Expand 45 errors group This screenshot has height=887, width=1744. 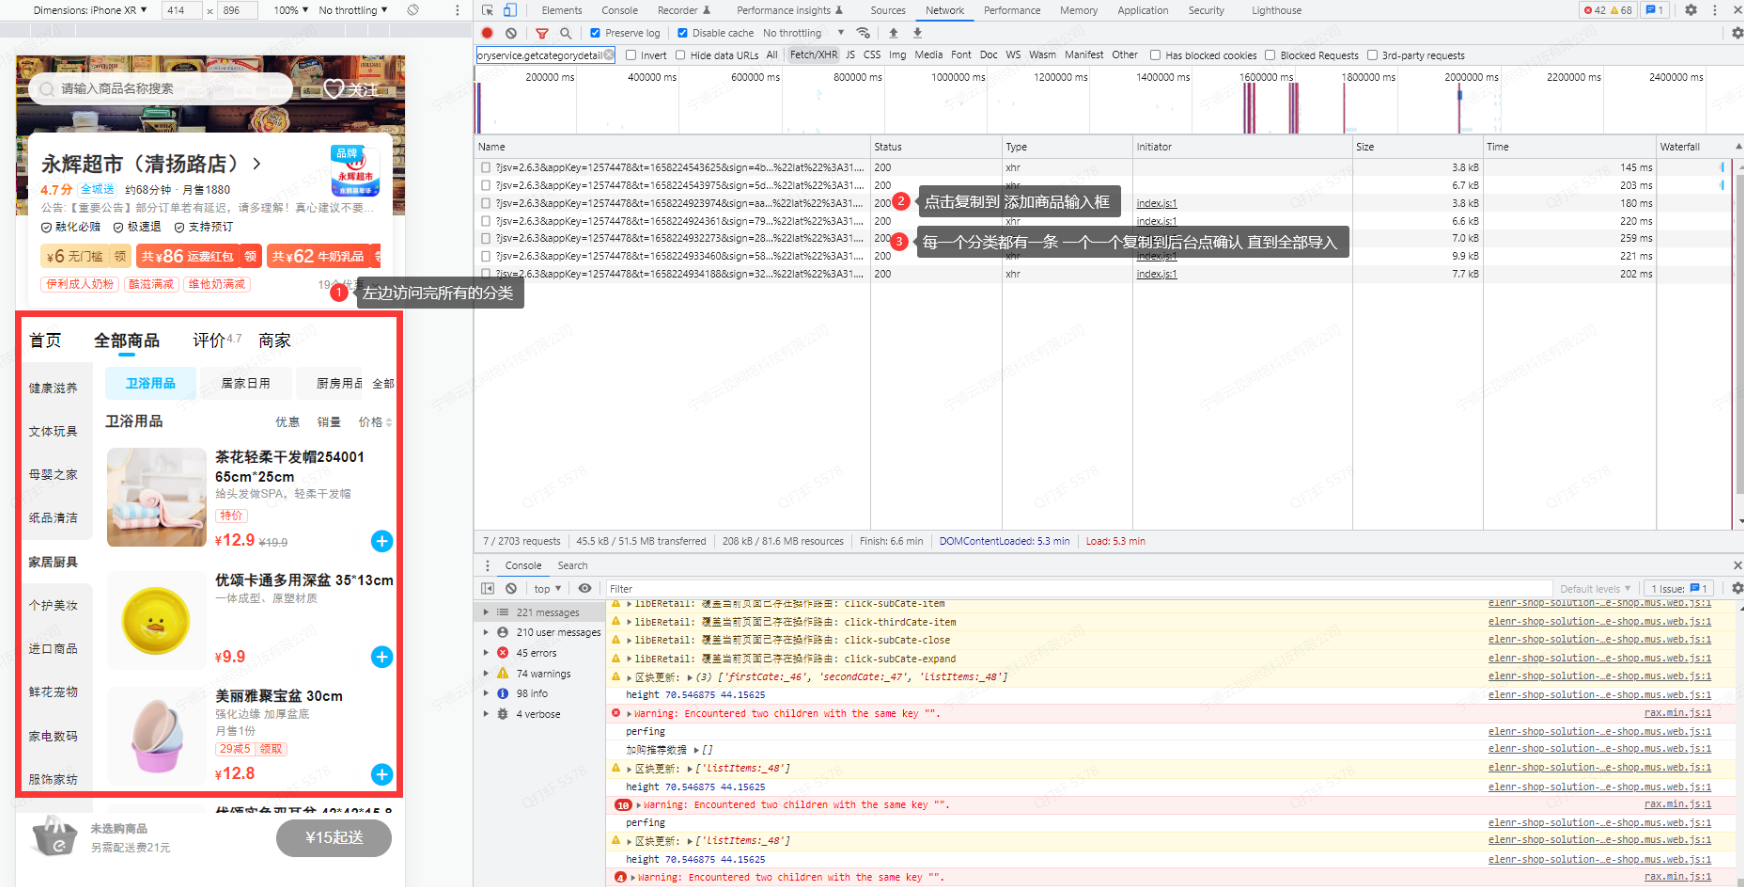487,653
